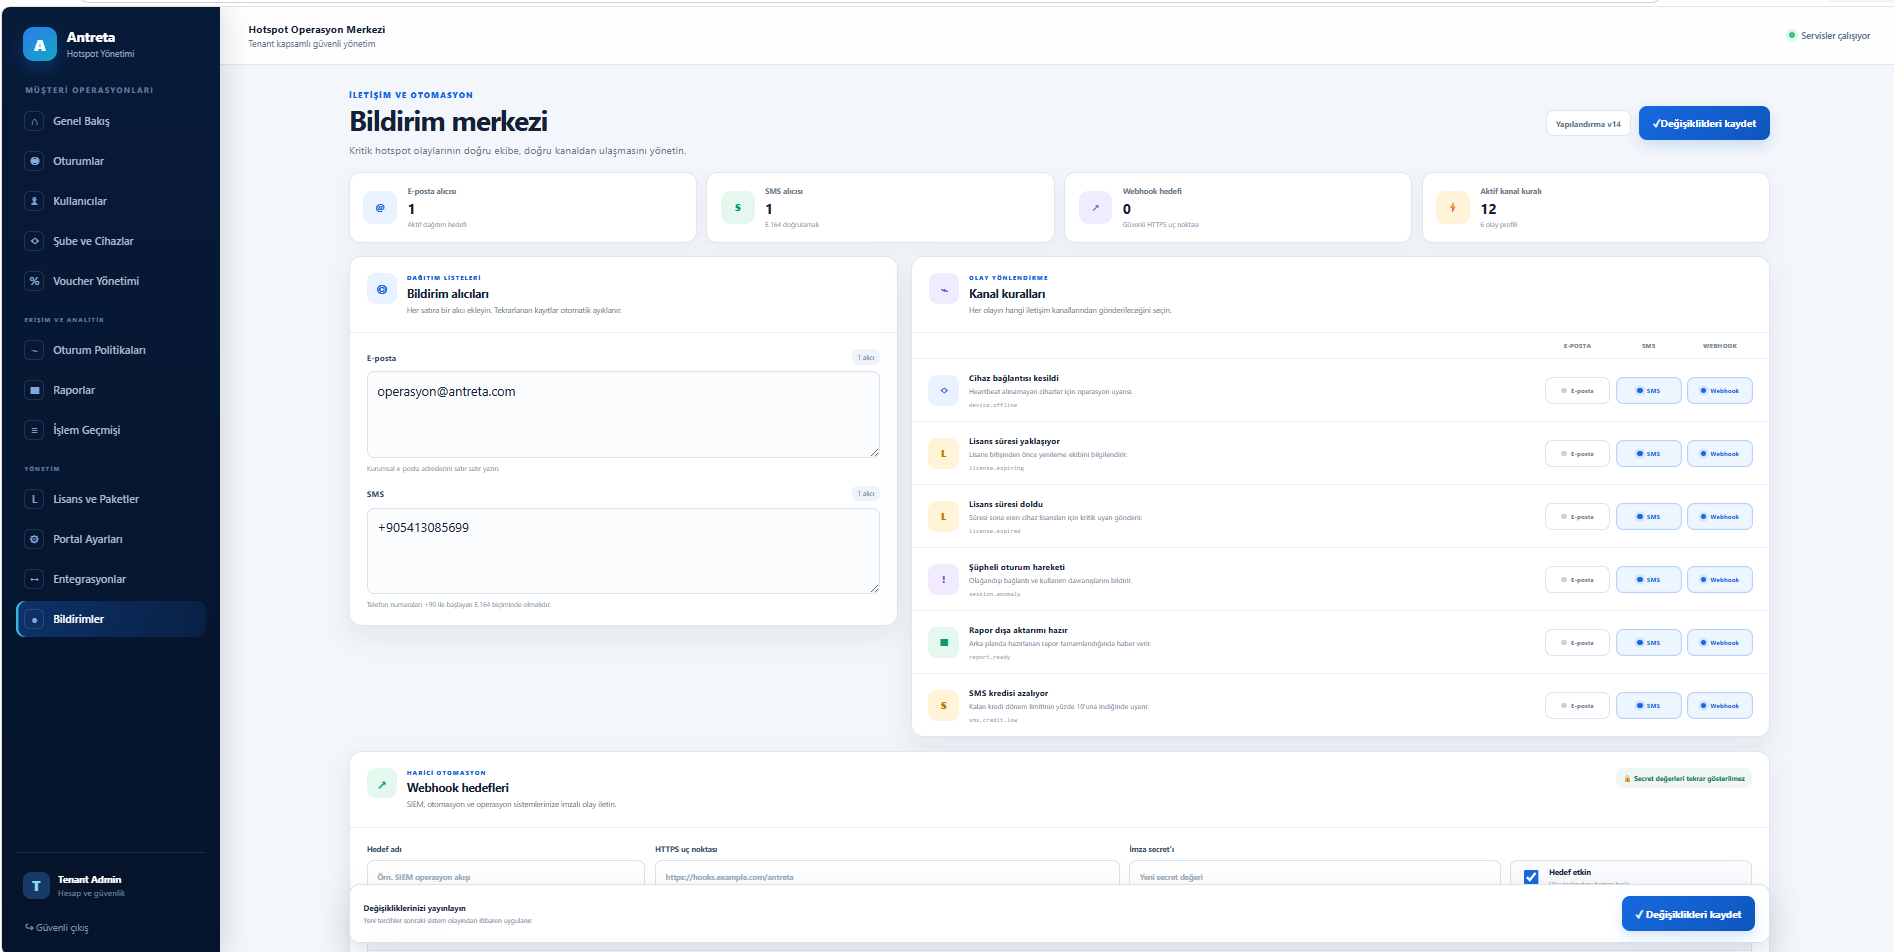Toggle the Hedef etkin checkbox
The height and width of the screenshot is (952, 1894).
[1531, 877]
